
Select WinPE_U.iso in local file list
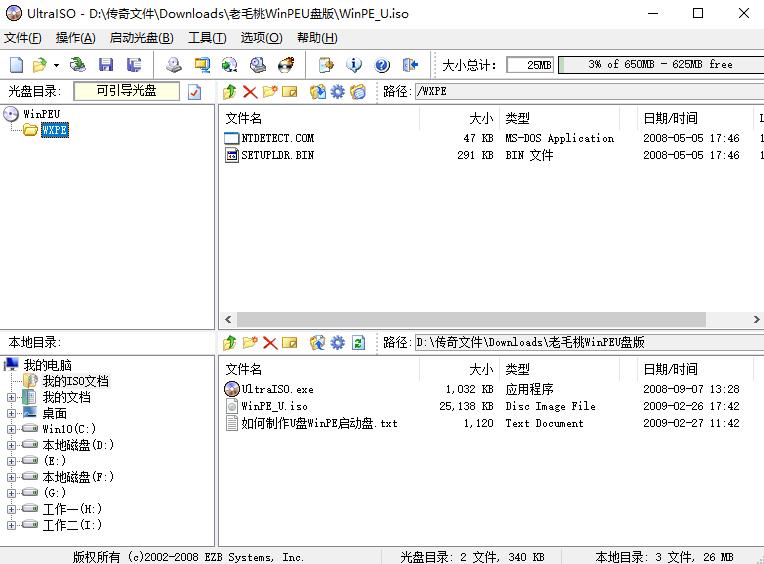point(274,406)
